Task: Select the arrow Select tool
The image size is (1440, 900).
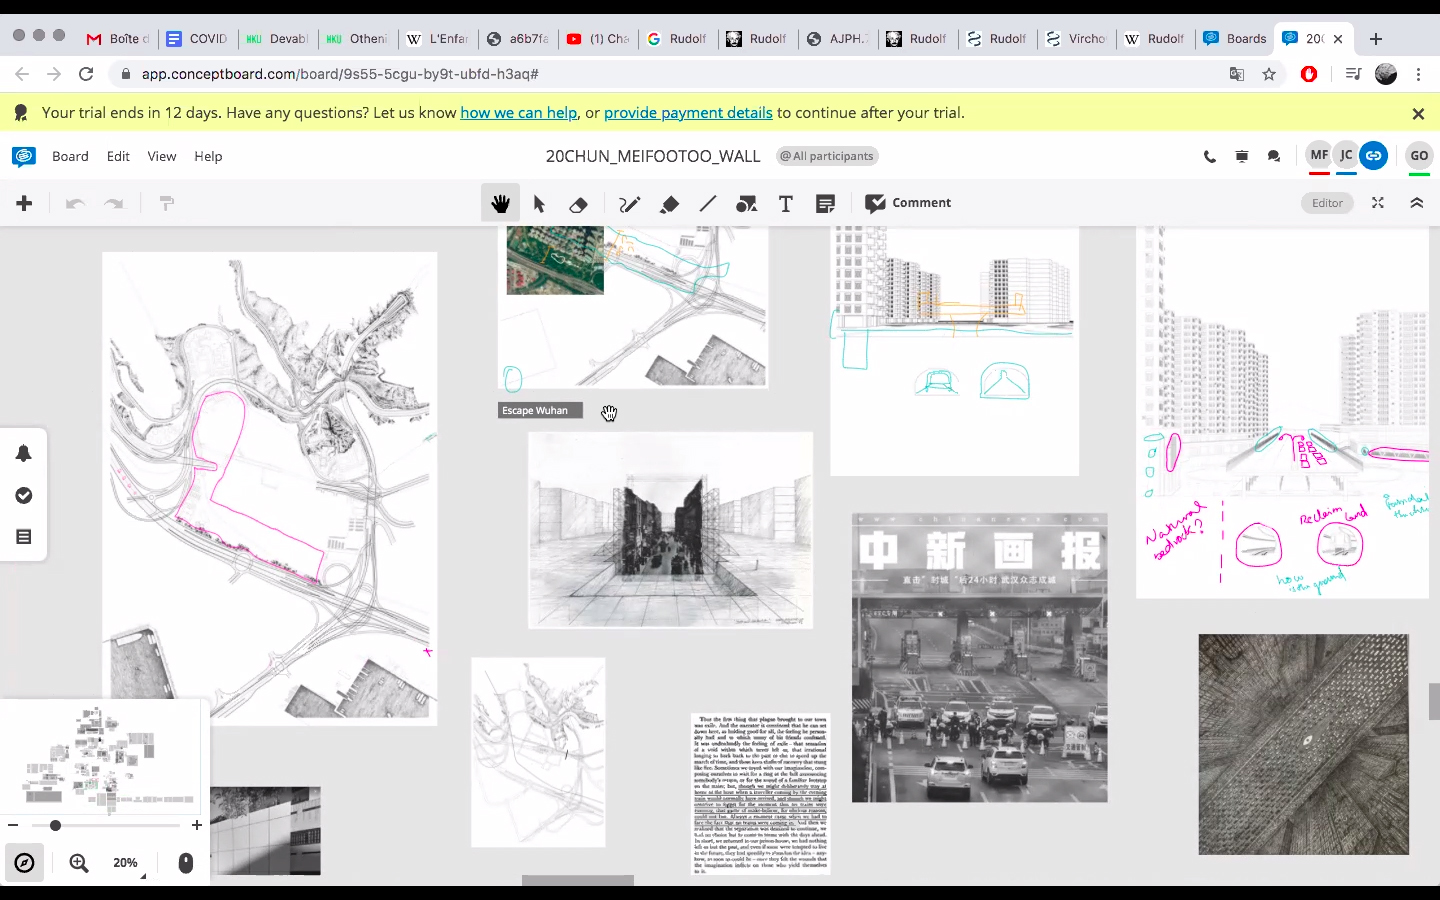Action: (x=539, y=204)
